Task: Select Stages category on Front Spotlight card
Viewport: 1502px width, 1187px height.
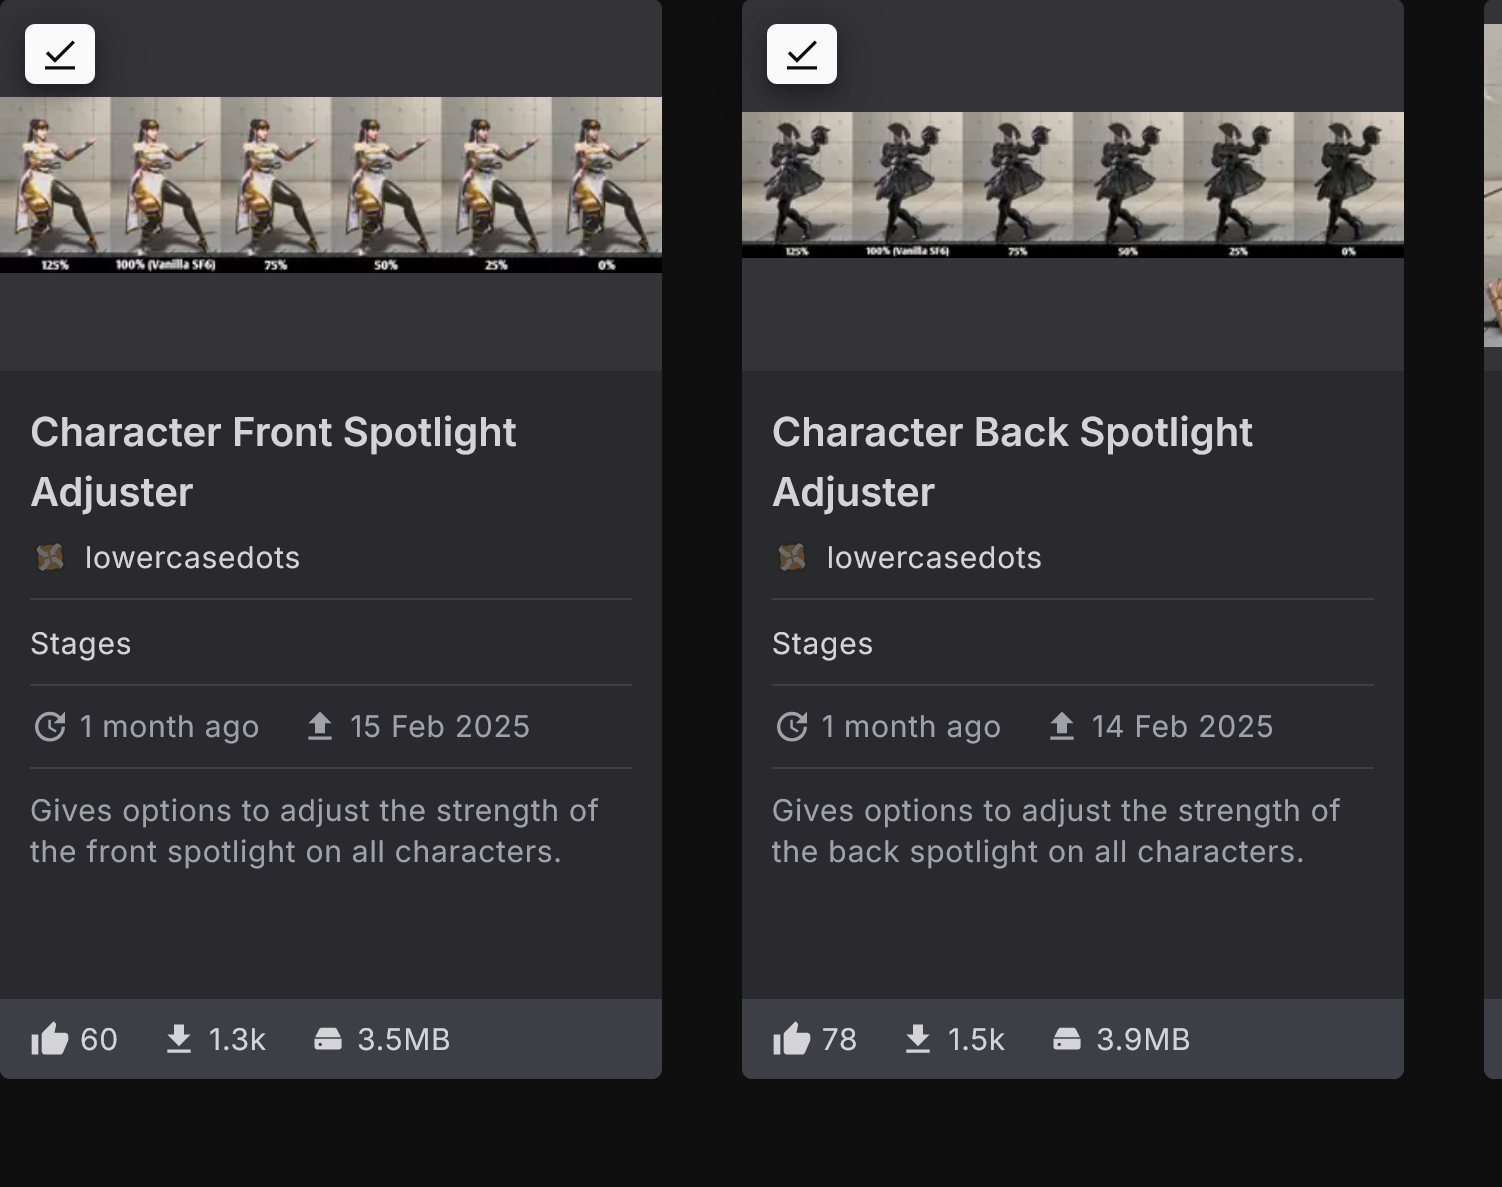Action: tap(81, 643)
